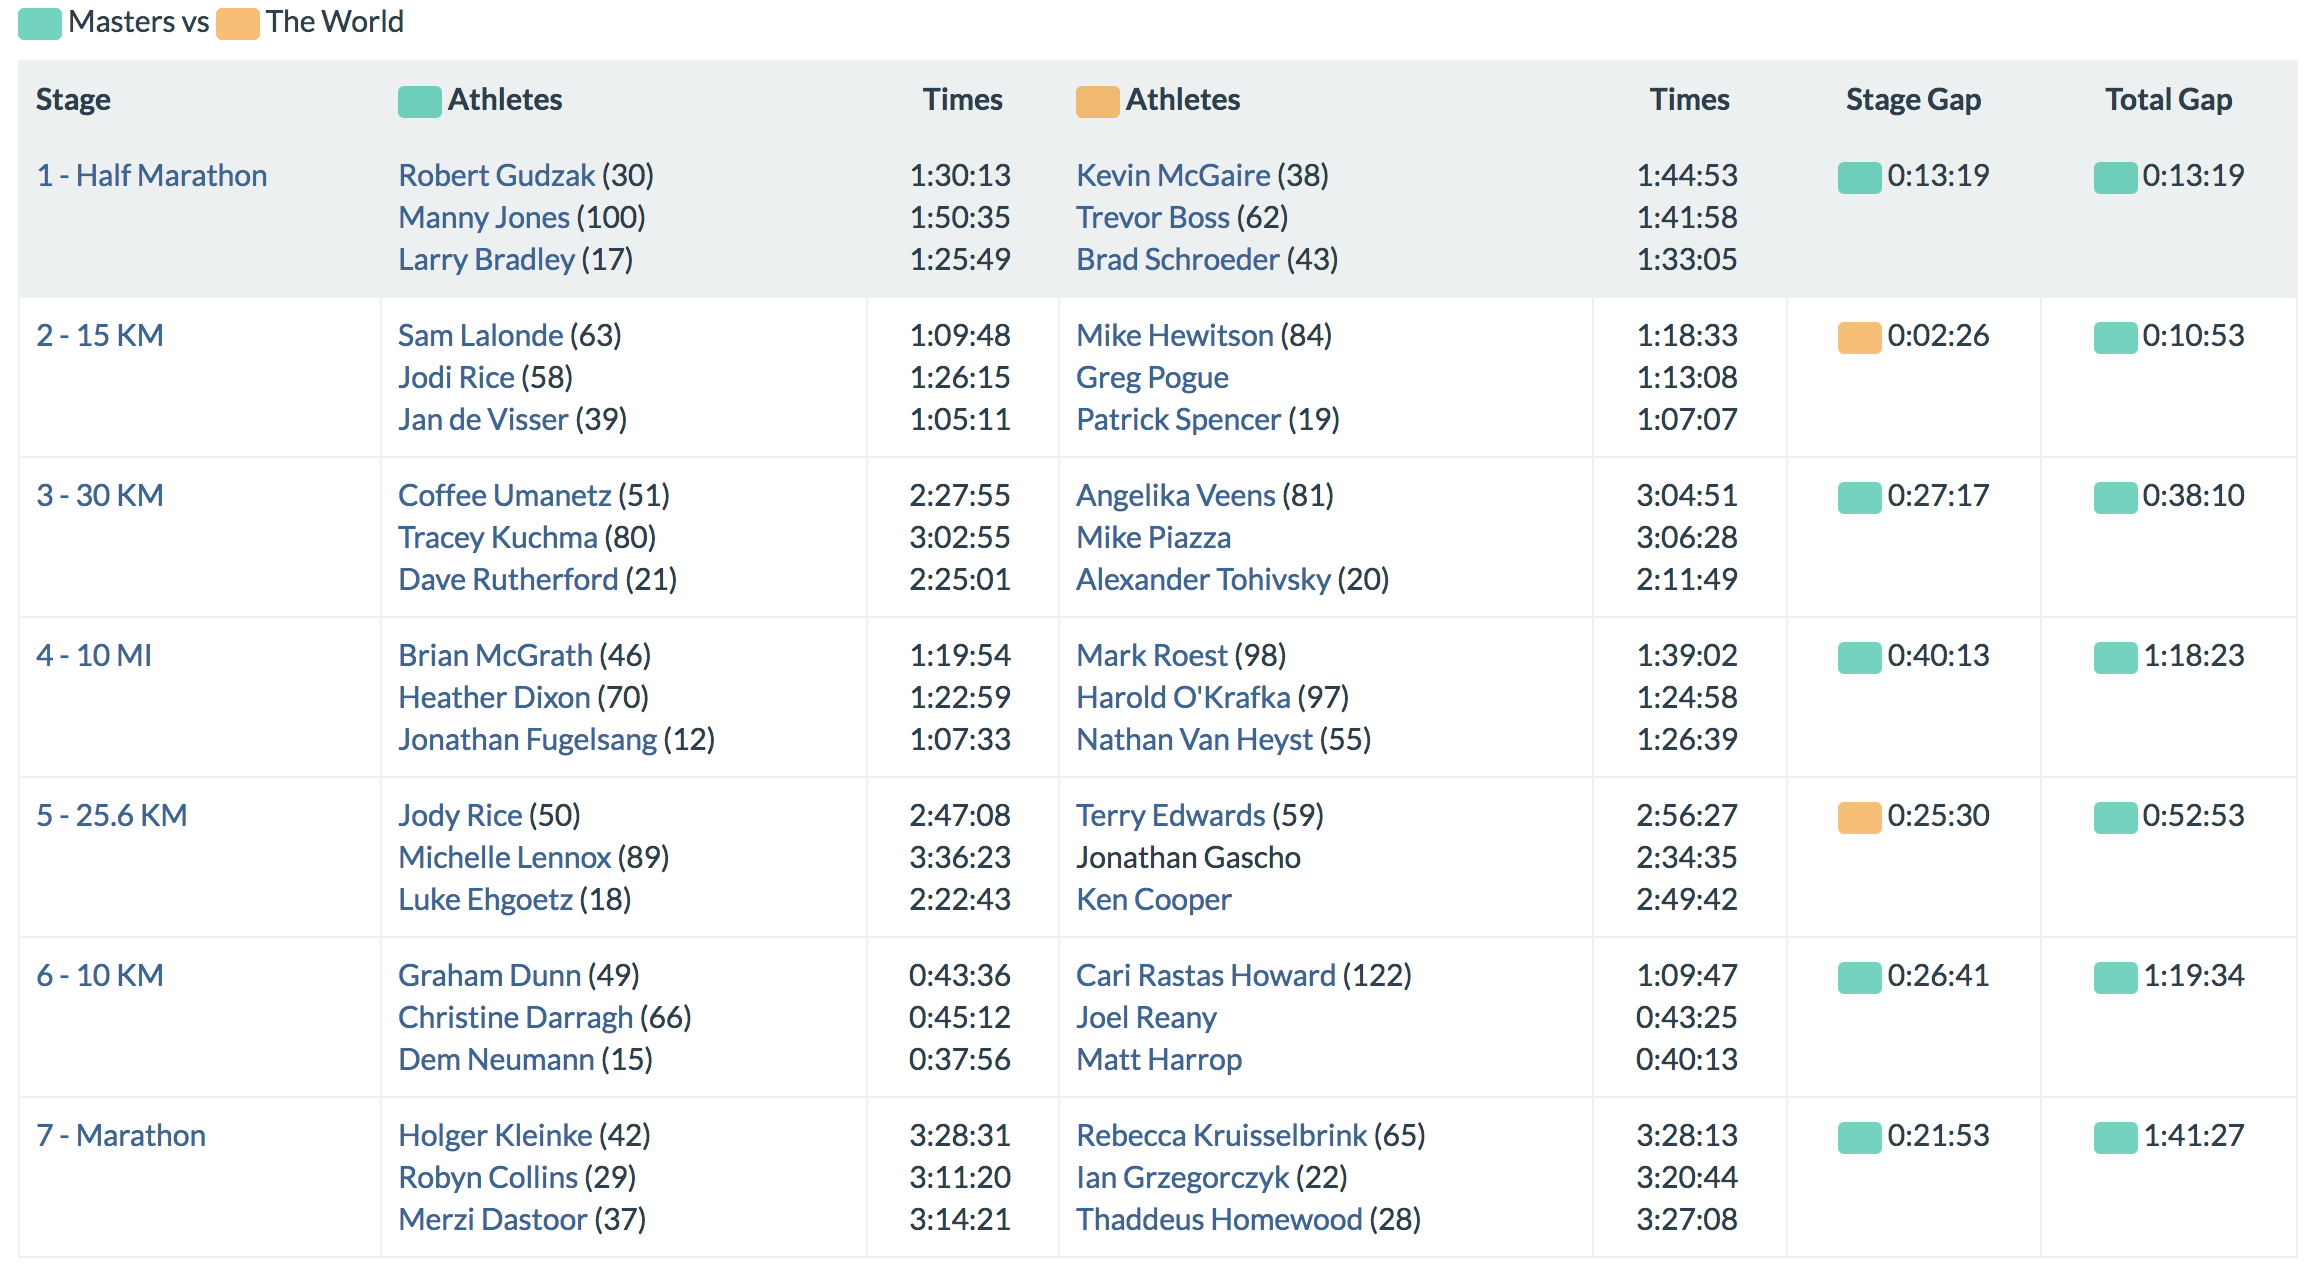Click green swatch beside Athletes column header

point(419,102)
